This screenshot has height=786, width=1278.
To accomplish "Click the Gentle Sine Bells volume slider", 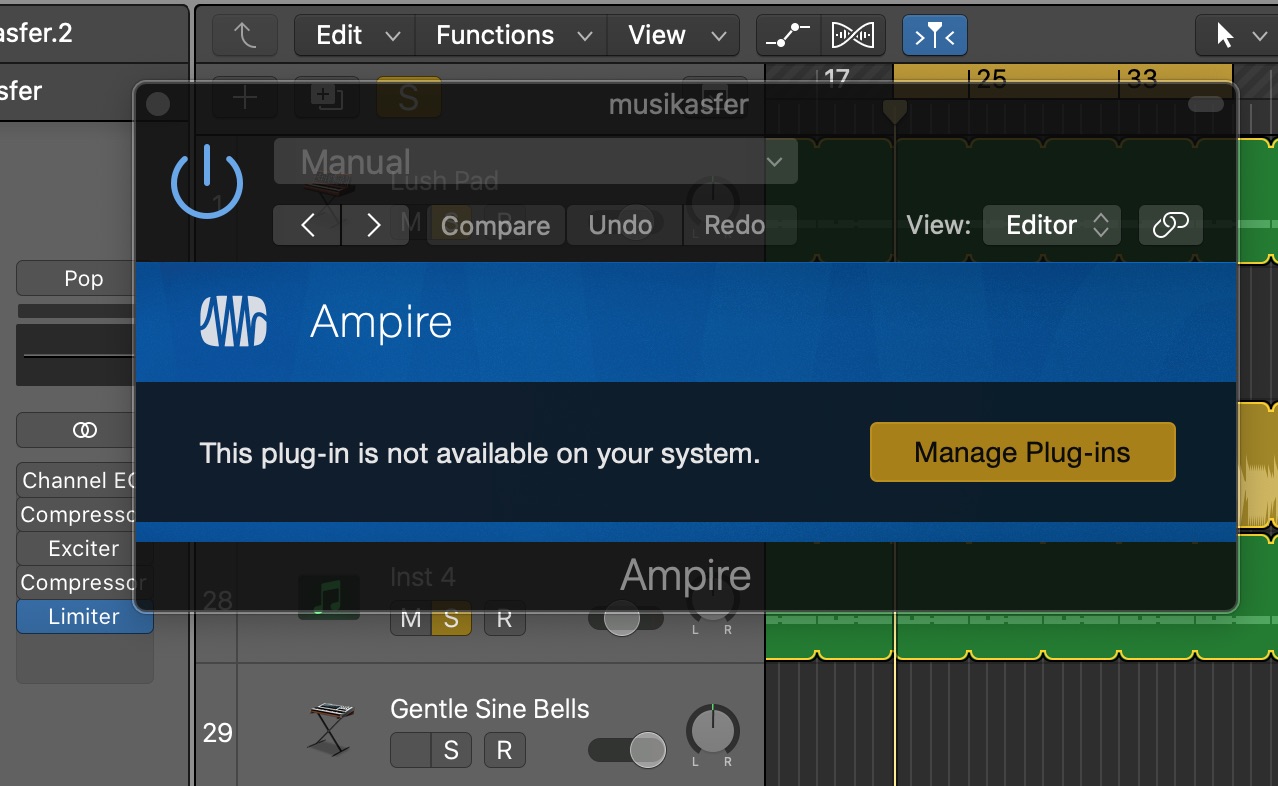I will click(627, 749).
